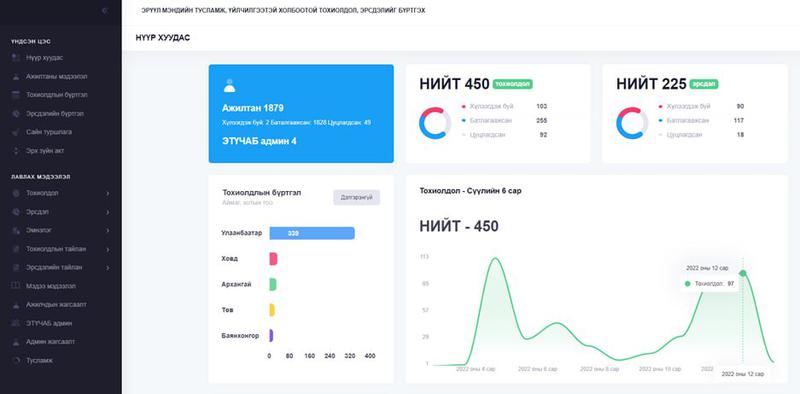Viewport: 800px width, 394px height.
Task: Click the Ажилтны мэдээлэл person icon
Action: (x=16, y=77)
